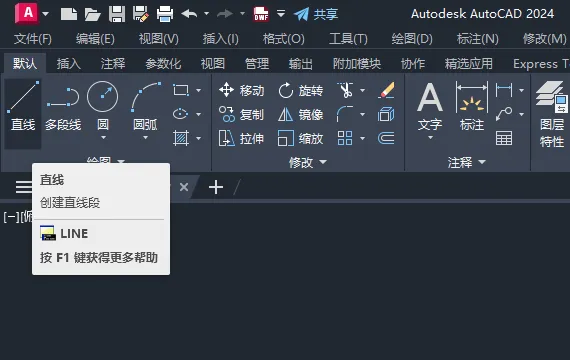Image resolution: width=570 pixels, height=360 pixels.
Task: Open the file tab hamburger menu
Action: (x=23, y=187)
